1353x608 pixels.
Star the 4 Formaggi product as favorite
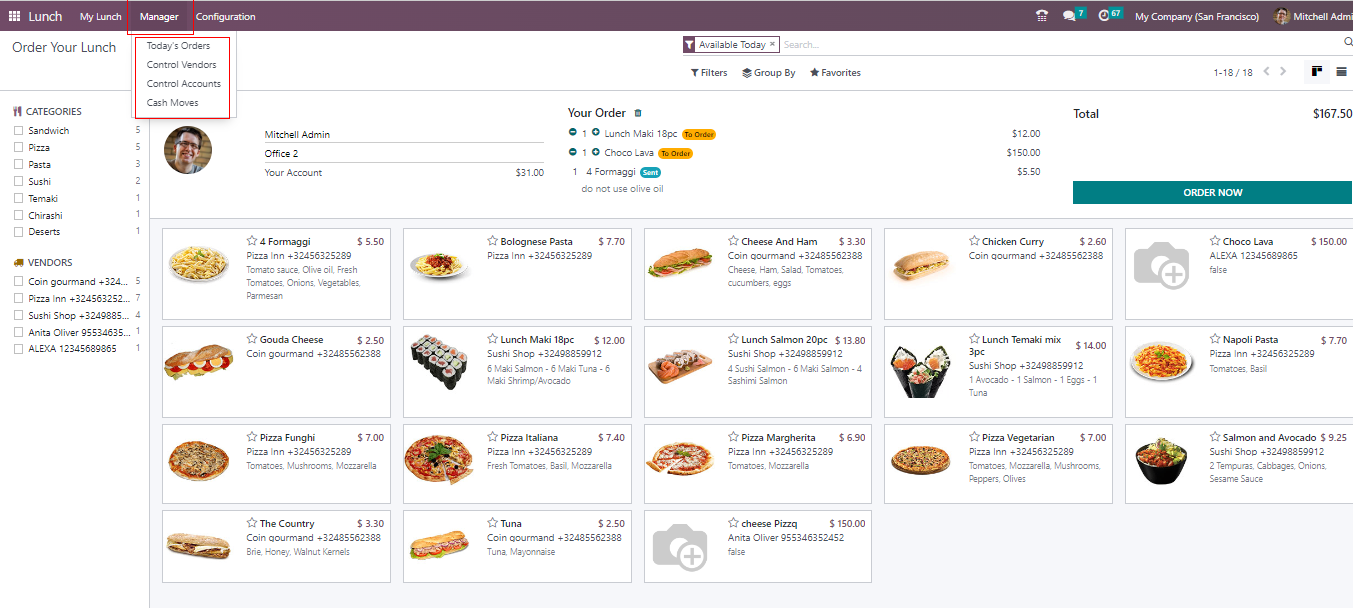coord(252,241)
